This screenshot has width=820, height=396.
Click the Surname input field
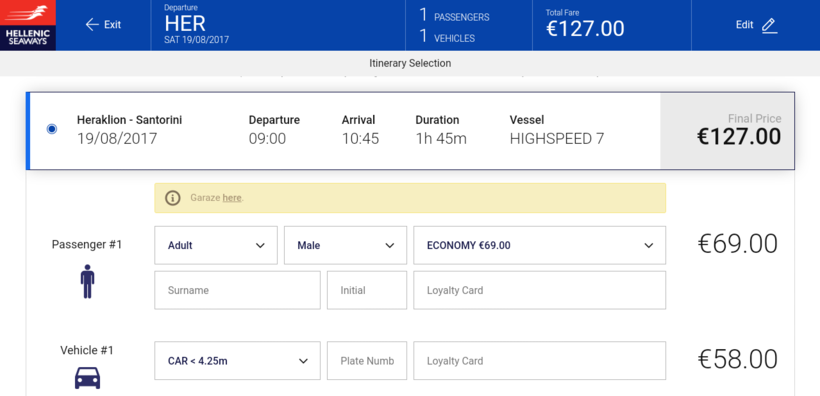237,290
